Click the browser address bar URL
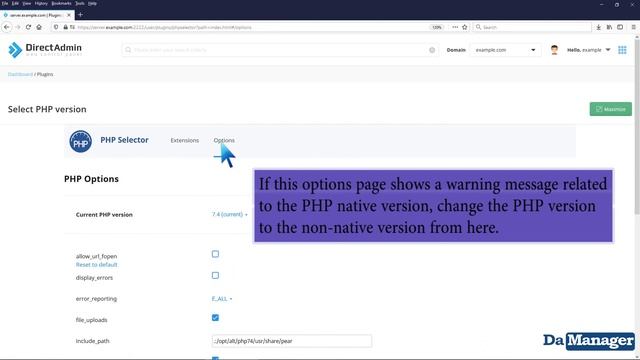This screenshot has width=640, height=360. (164, 27)
